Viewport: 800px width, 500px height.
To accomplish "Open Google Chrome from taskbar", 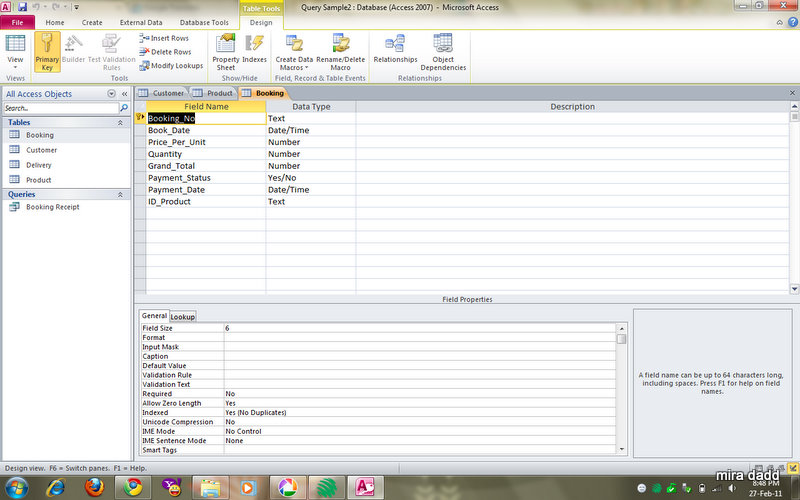I will tap(133, 488).
